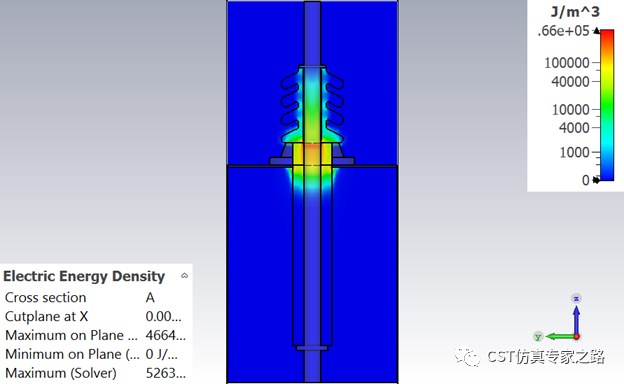Image resolution: width=624 pixels, height=384 pixels.
Task: Click the WeChat logo in the watermark
Action: (468, 356)
